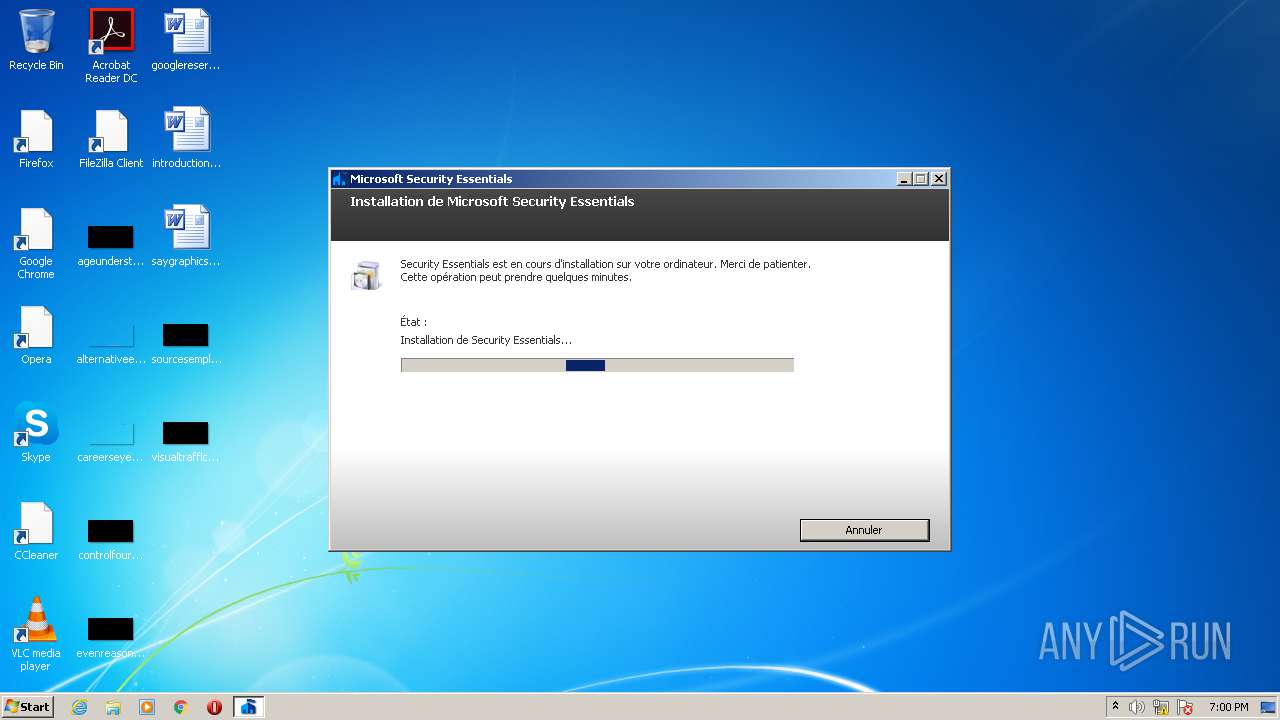Select the saygraphics Word document
1280x720 pixels.
pos(186,237)
